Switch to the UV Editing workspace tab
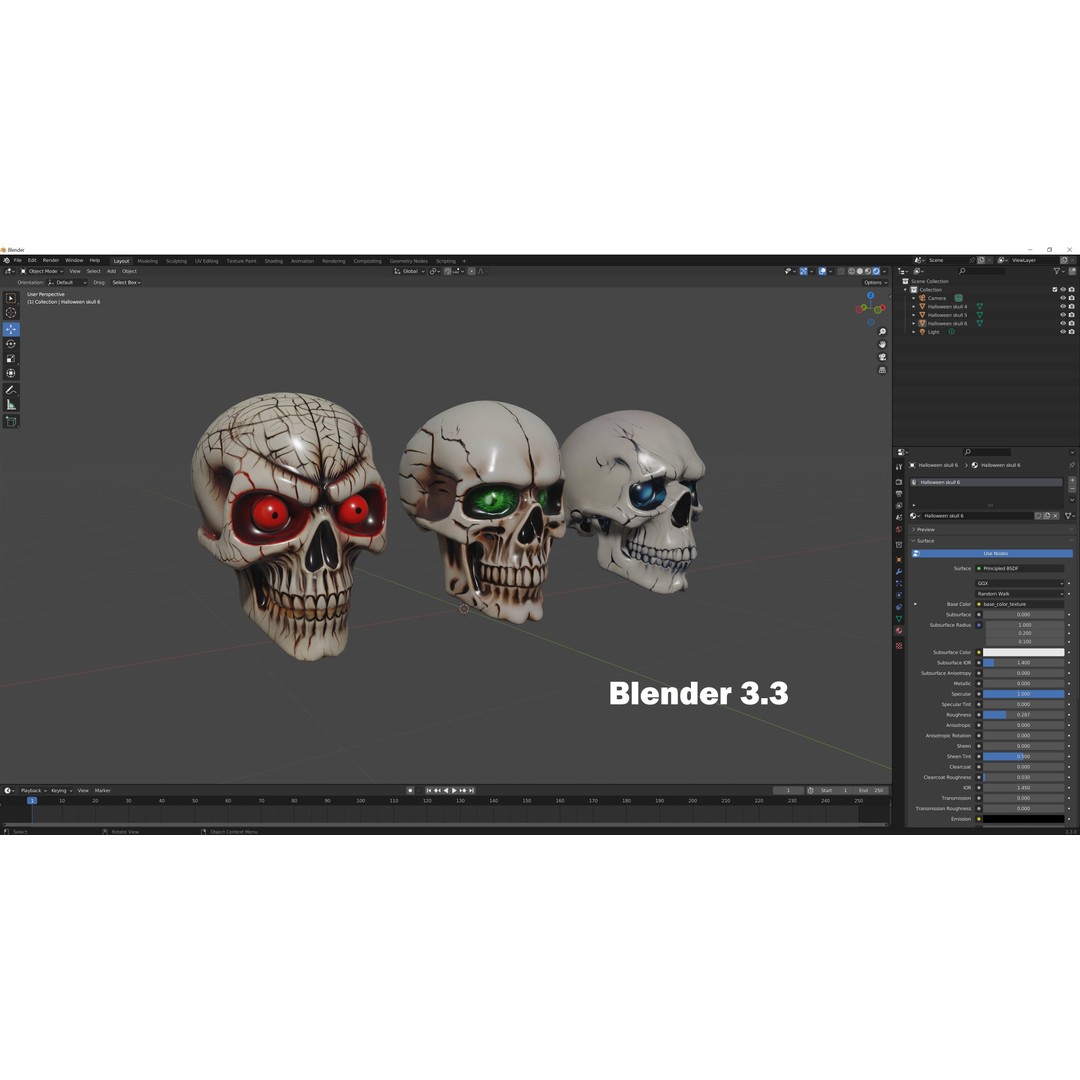This screenshot has height=1080, width=1080. point(206,261)
